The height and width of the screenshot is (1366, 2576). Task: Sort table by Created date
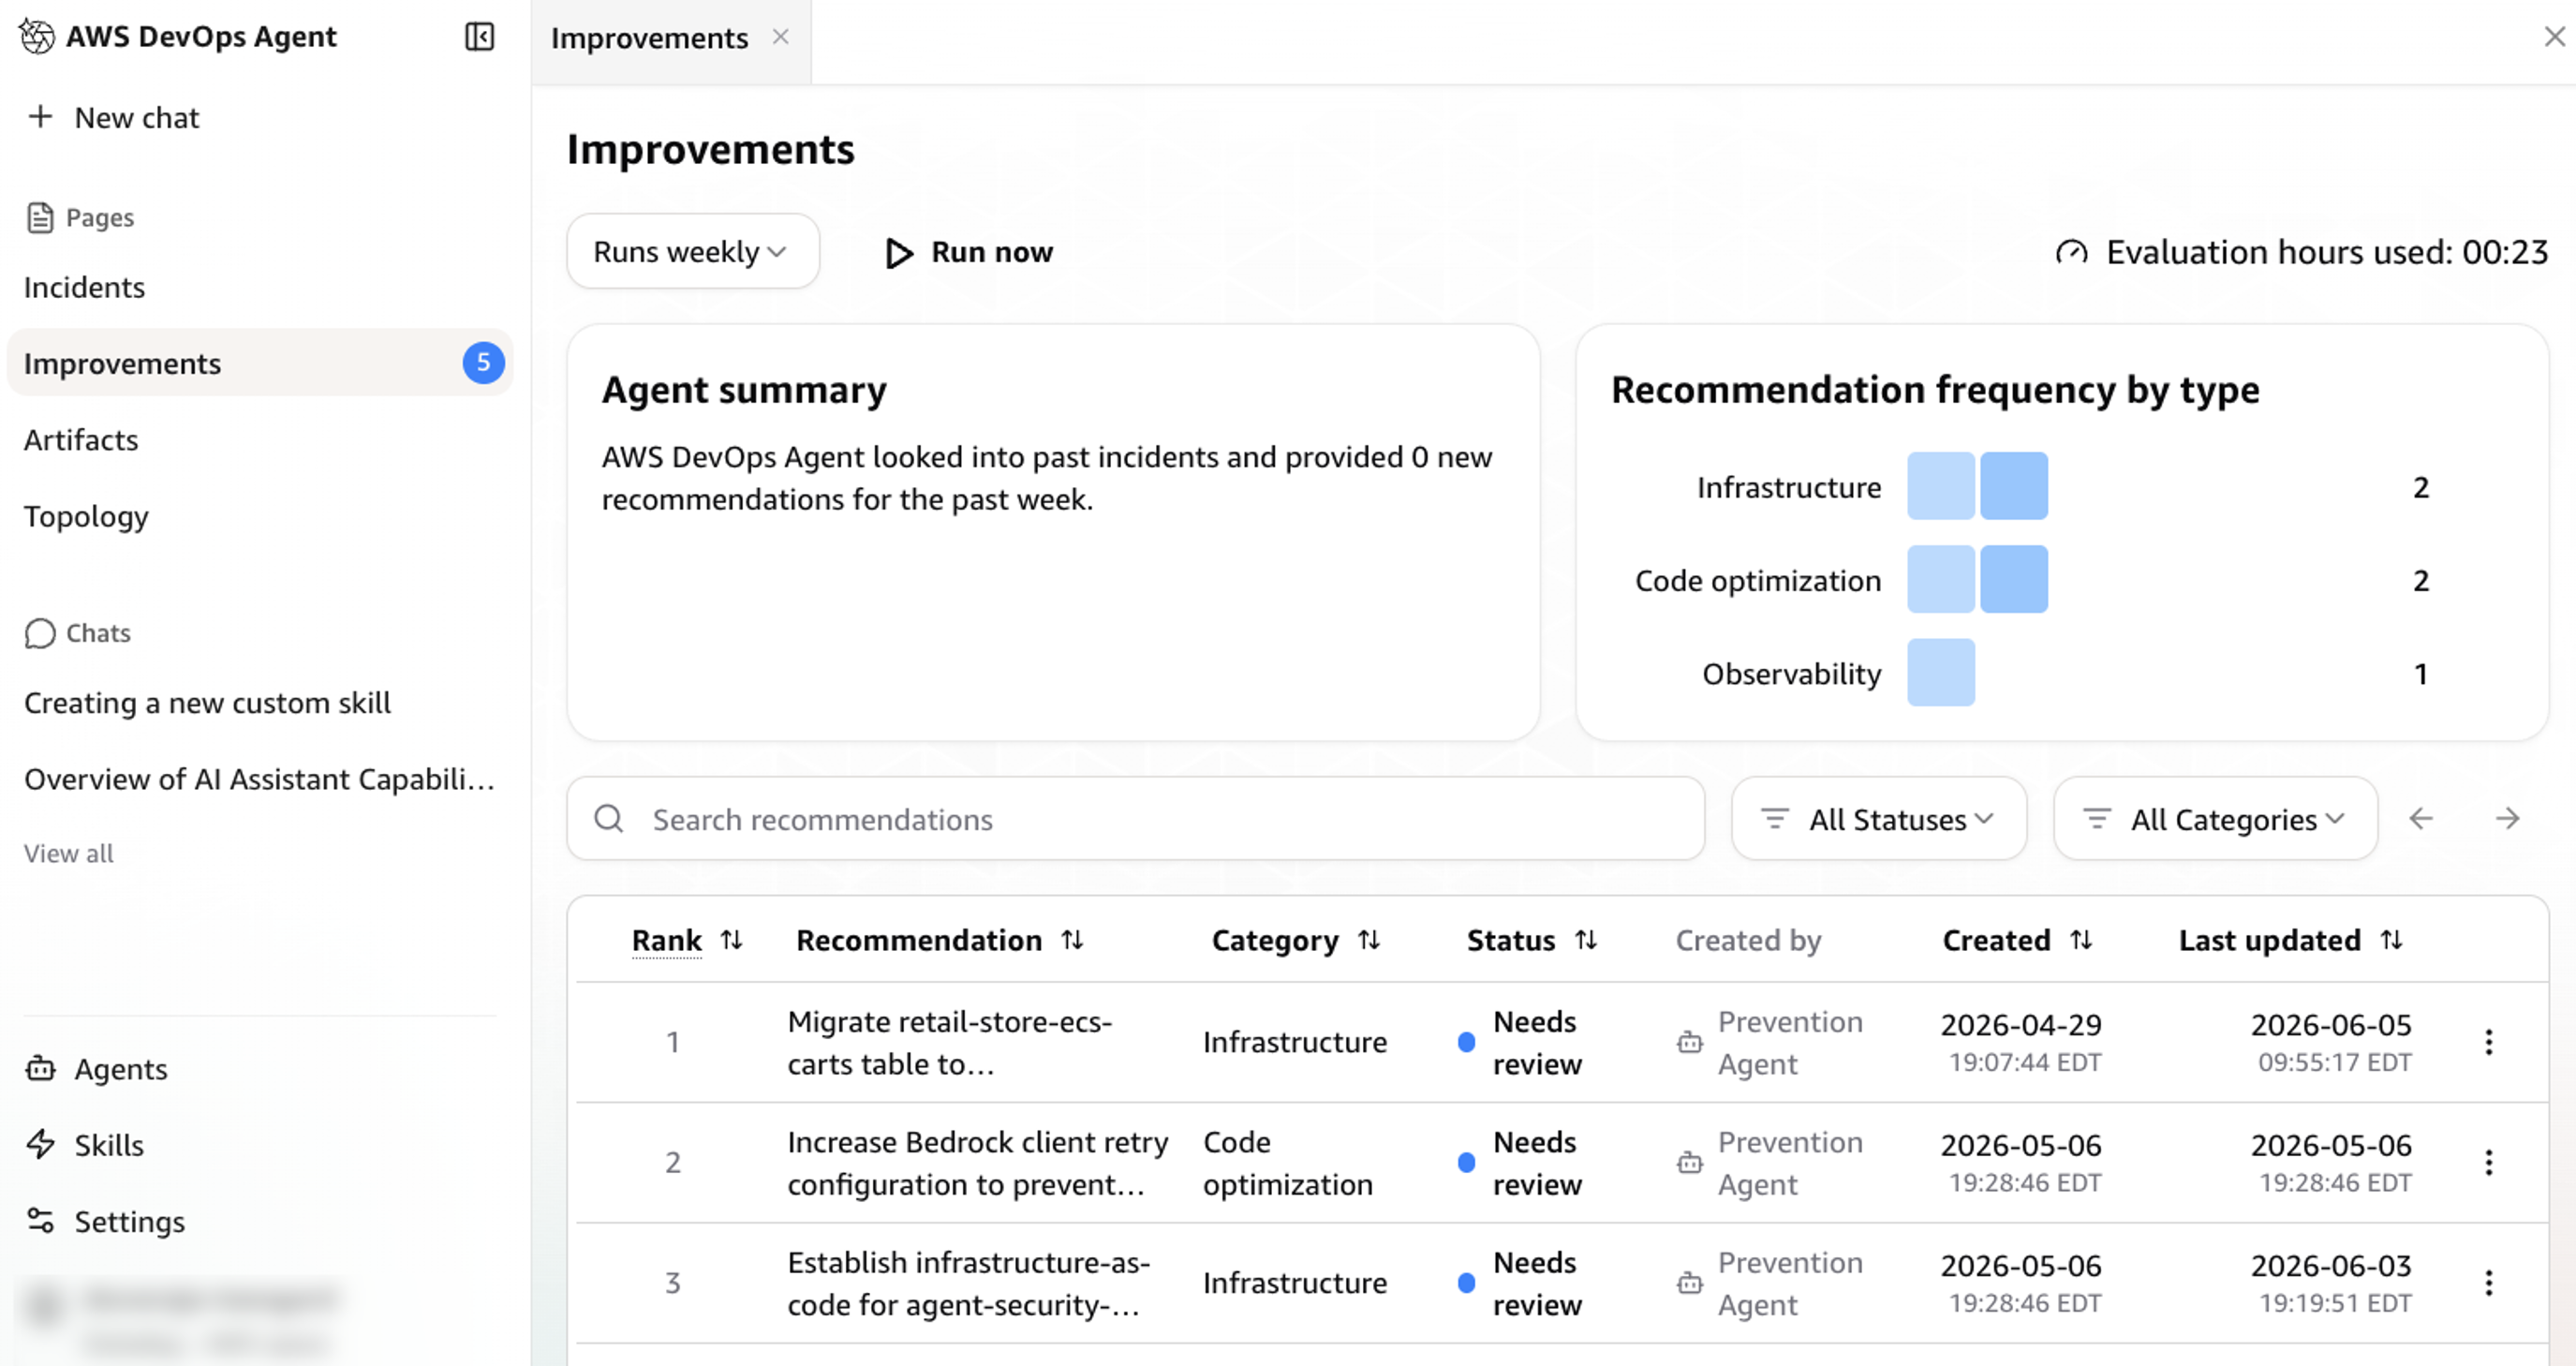click(x=2081, y=940)
